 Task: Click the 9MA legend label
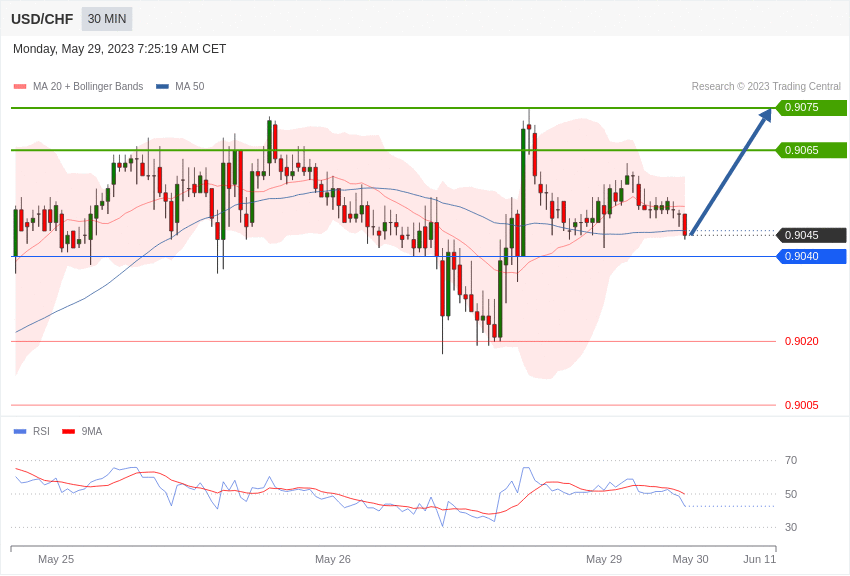(92, 431)
